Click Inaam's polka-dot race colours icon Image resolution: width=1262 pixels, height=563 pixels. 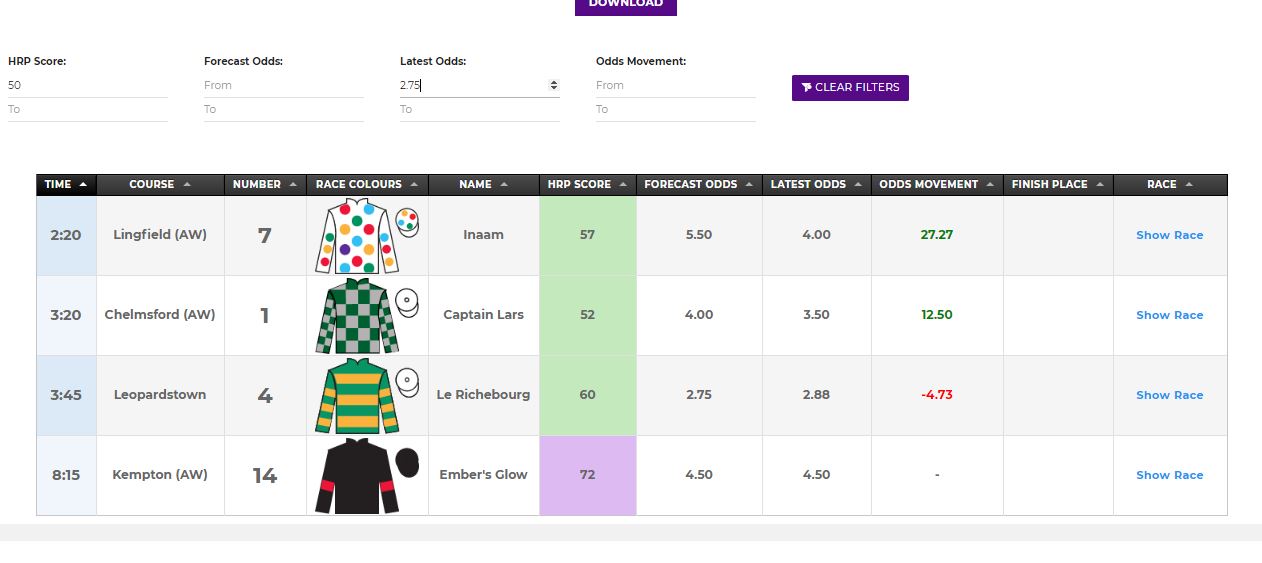tap(367, 236)
